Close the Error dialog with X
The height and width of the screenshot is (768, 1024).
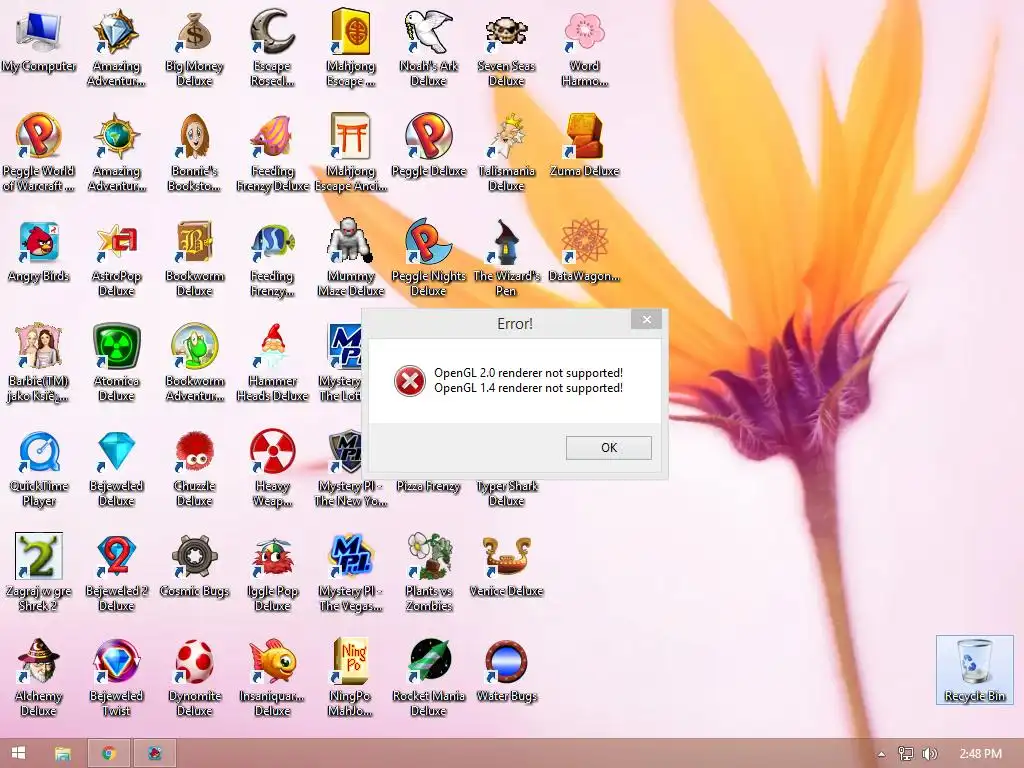pos(647,319)
